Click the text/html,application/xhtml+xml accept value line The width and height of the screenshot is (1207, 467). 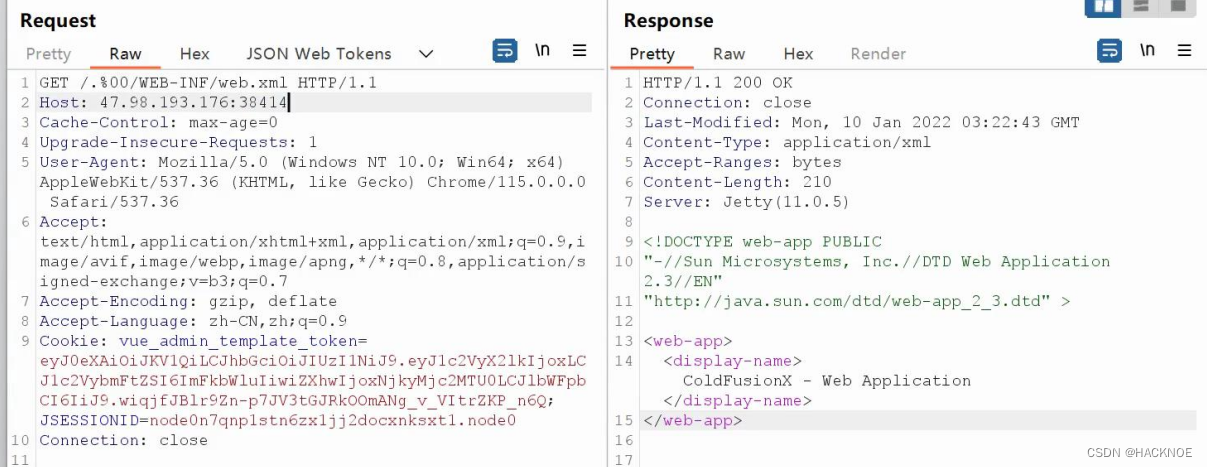click(x=313, y=241)
